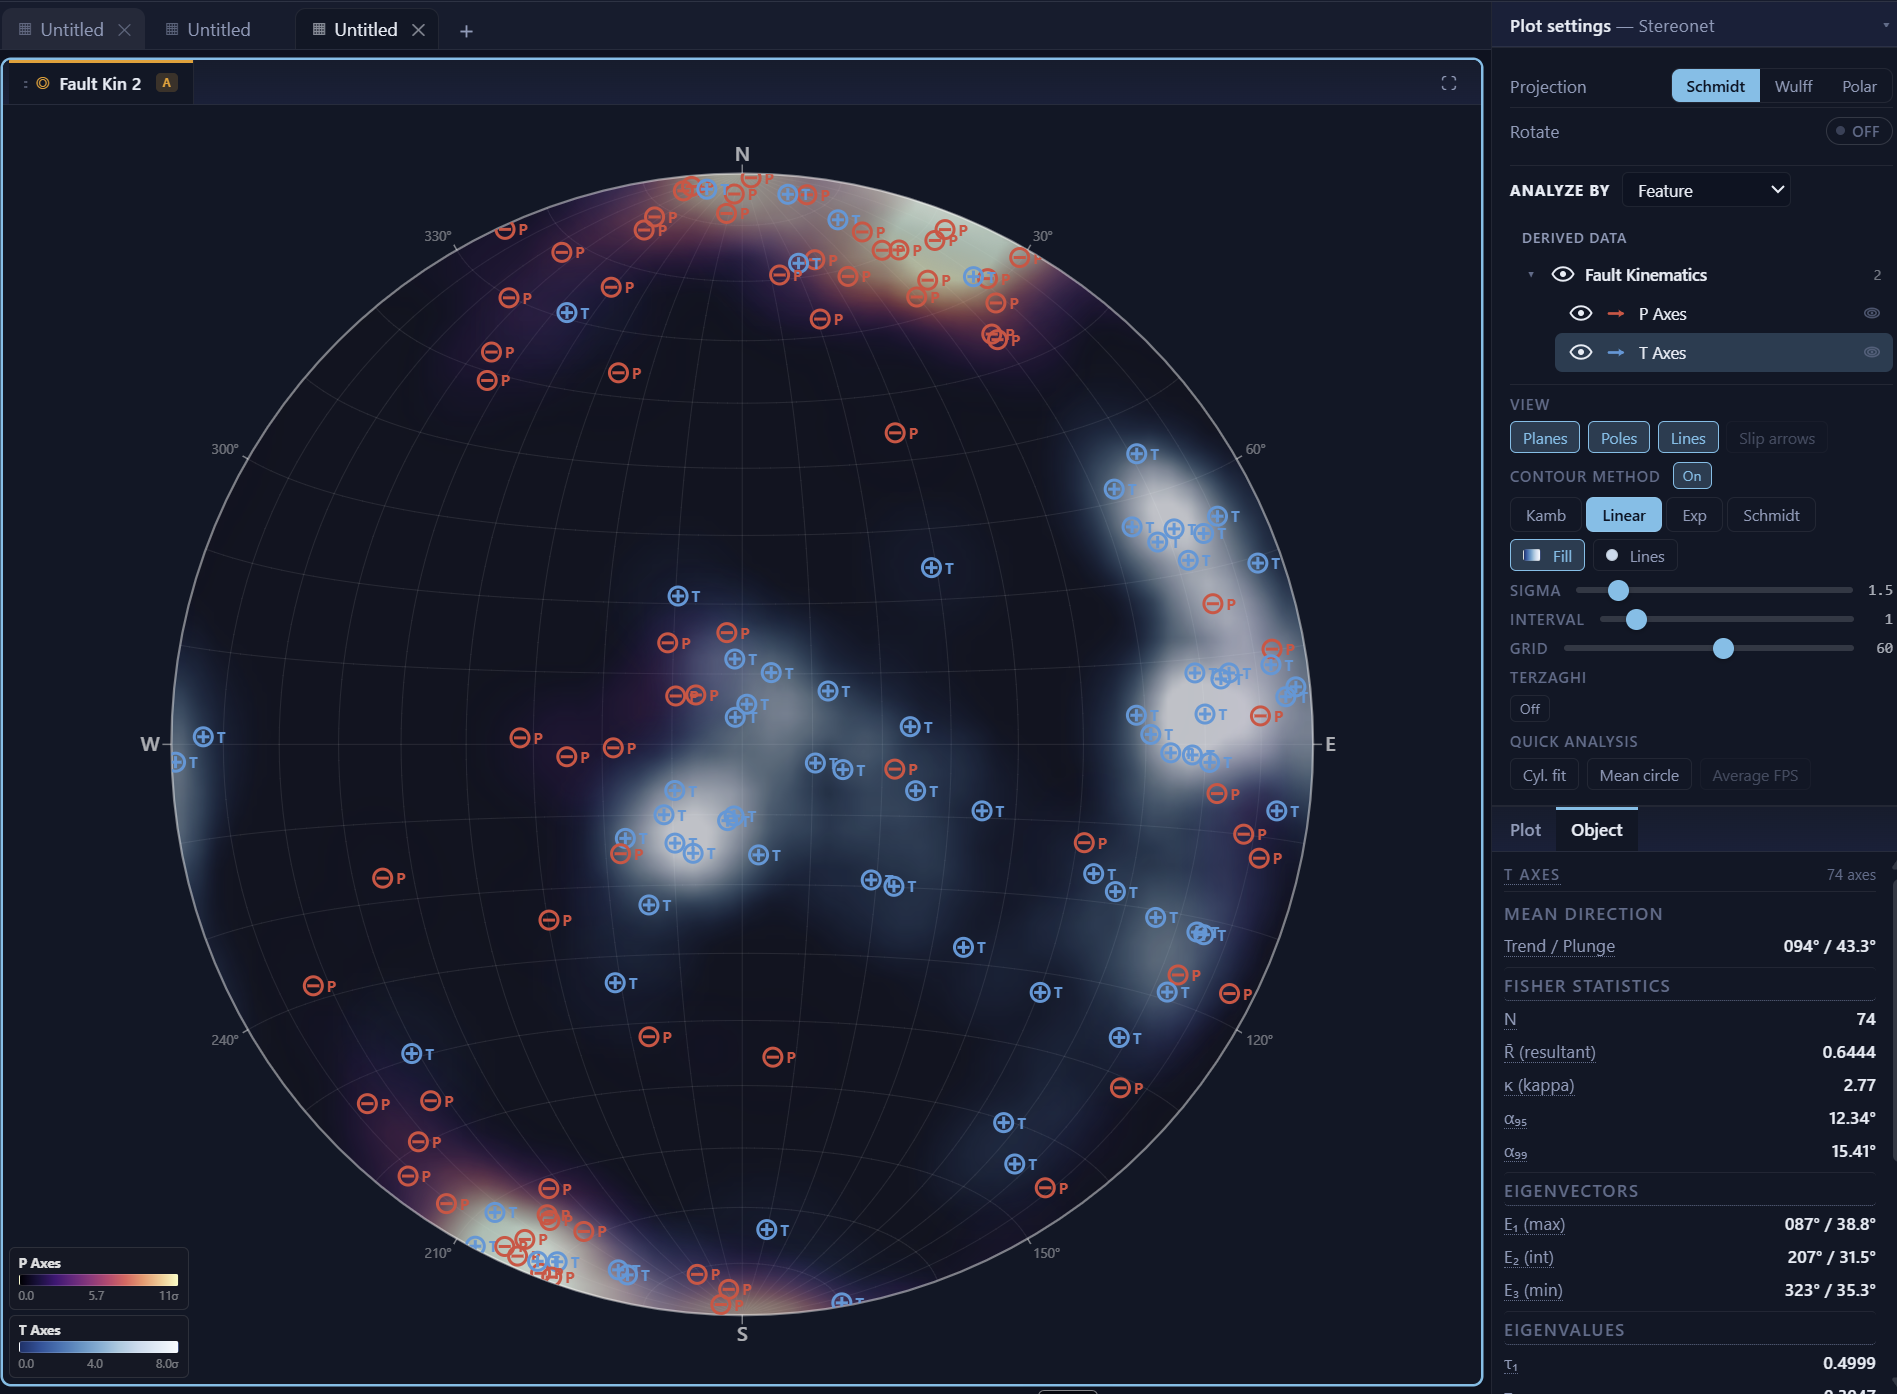
Task: Run the Mean circle quick analysis
Action: point(1639,775)
